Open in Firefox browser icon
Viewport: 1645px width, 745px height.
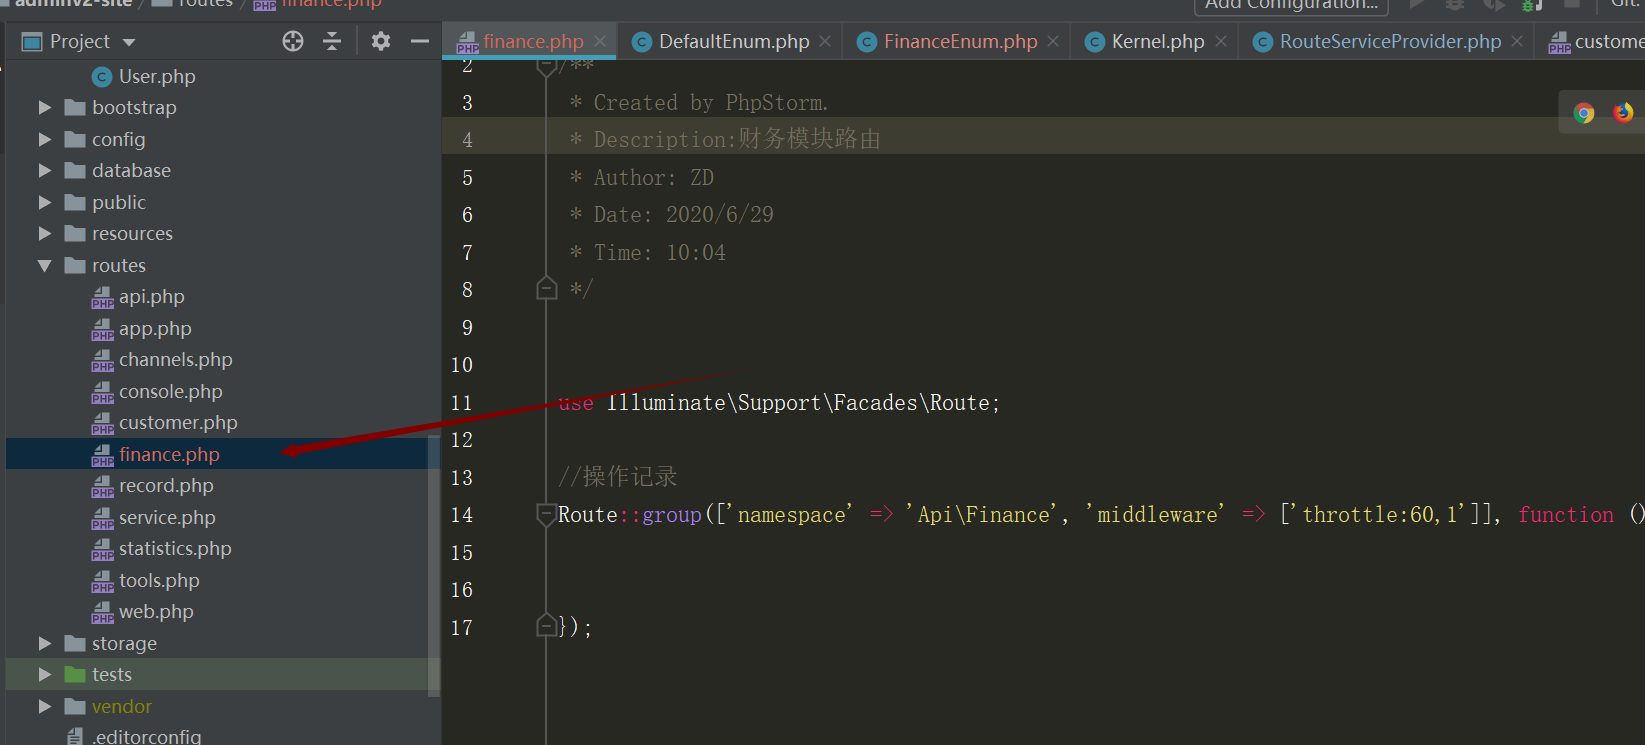1624,113
